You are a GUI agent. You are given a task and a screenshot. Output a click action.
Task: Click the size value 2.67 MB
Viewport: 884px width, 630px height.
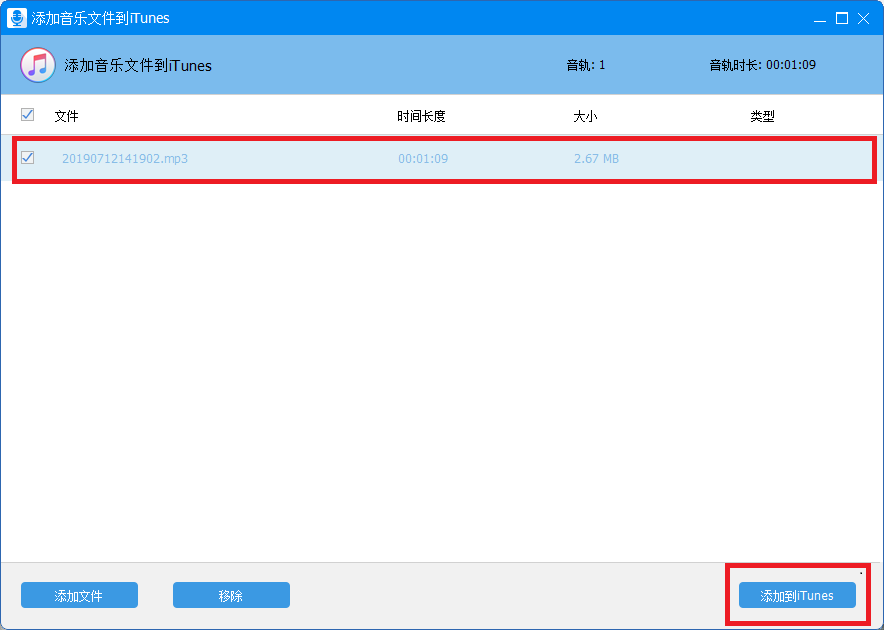tap(596, 158)
